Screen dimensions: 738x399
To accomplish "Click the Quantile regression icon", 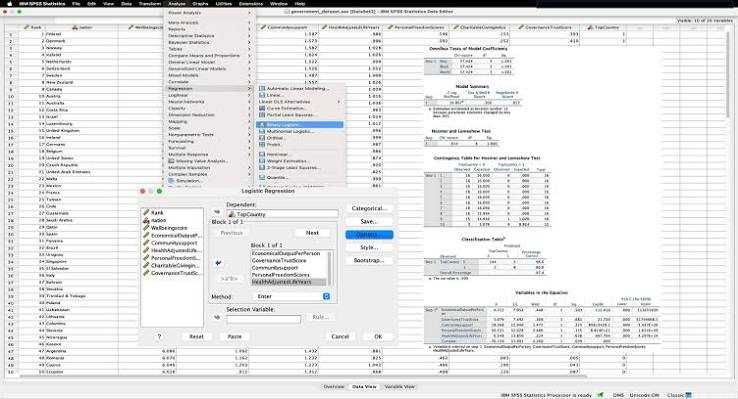I will pyautogui.click(x=262, y=177).
